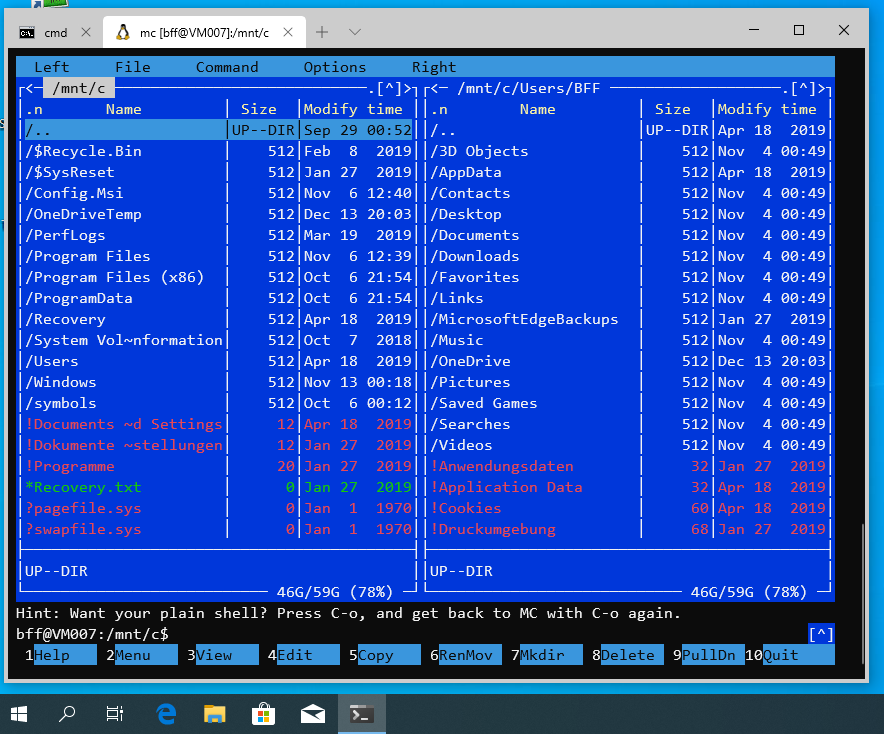Sort left panel by Modify time column
The width and height of the screenshot is (884, 734).
[353, 109]
